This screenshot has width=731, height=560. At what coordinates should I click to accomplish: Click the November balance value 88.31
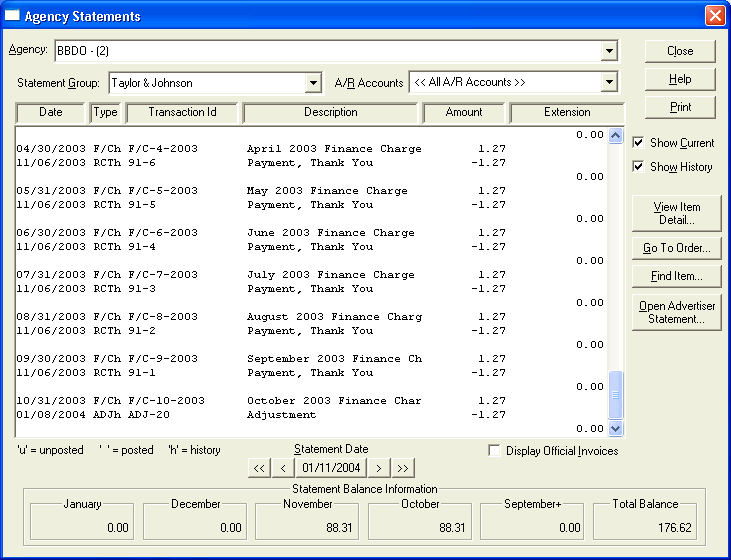pyautogui.click(x=339, y=528)
